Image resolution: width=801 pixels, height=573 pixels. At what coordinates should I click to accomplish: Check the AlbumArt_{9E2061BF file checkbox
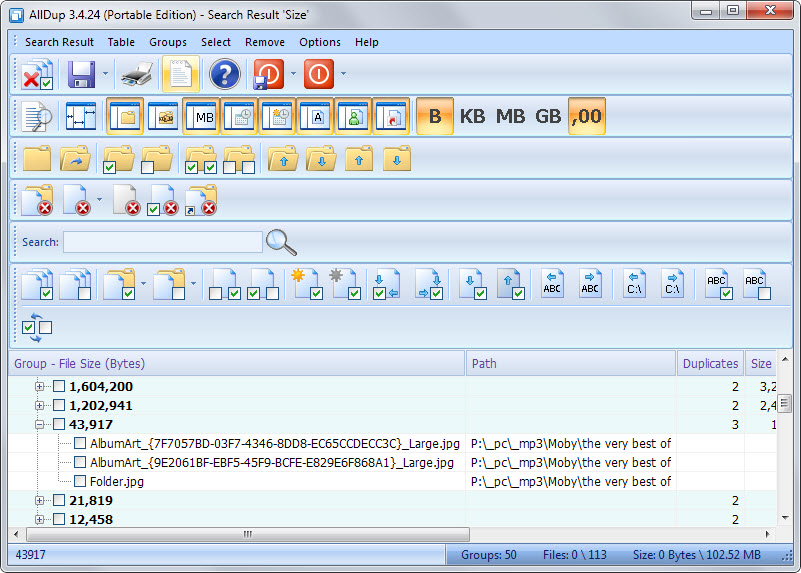(80, 462)
